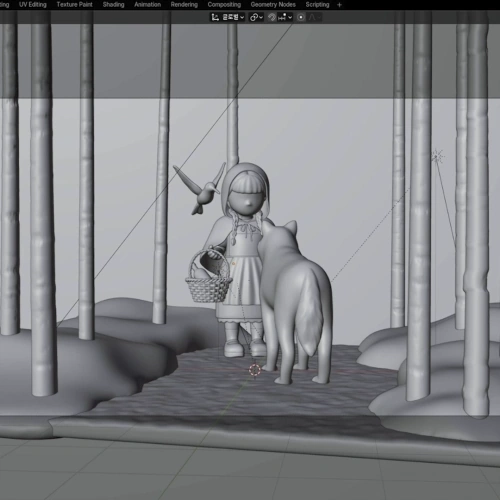Viewport: 500px width, 500px height.
Task: Toggle the snap magnet icon
Action: 272,17
